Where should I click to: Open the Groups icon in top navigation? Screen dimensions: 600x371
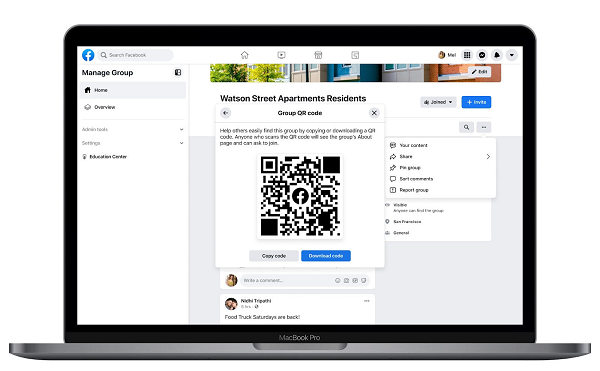click(x=355, y=55)
